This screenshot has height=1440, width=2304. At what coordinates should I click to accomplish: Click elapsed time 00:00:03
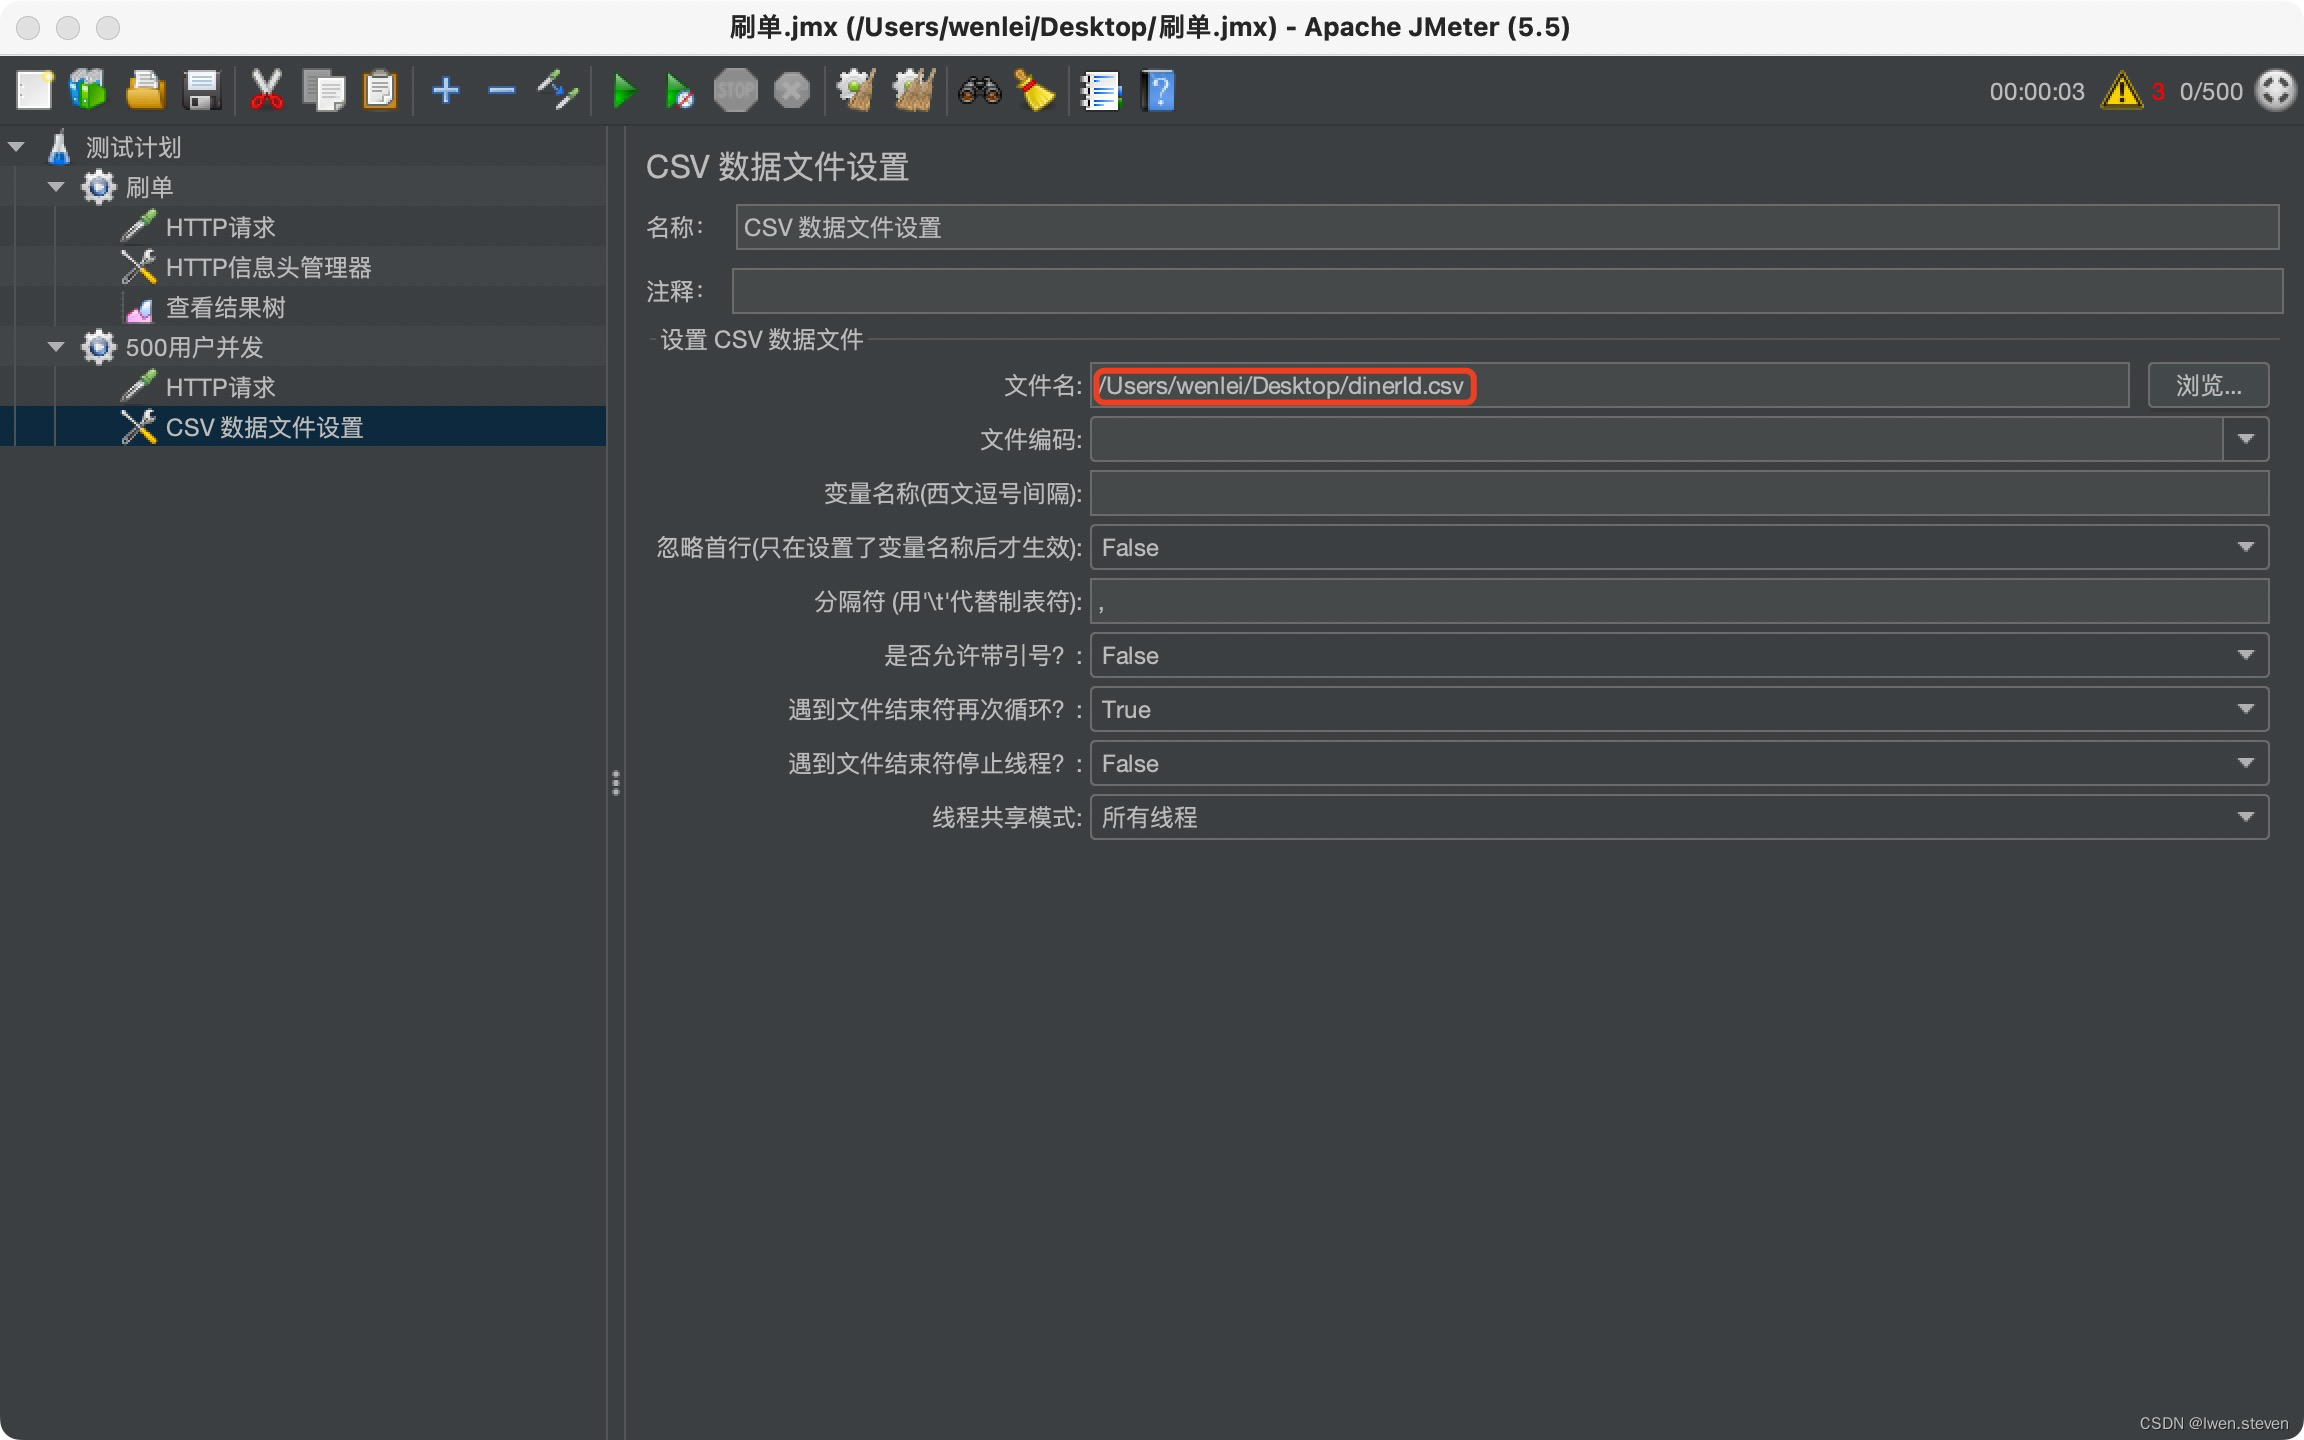pyautogui.click(x=2037, y=92)
